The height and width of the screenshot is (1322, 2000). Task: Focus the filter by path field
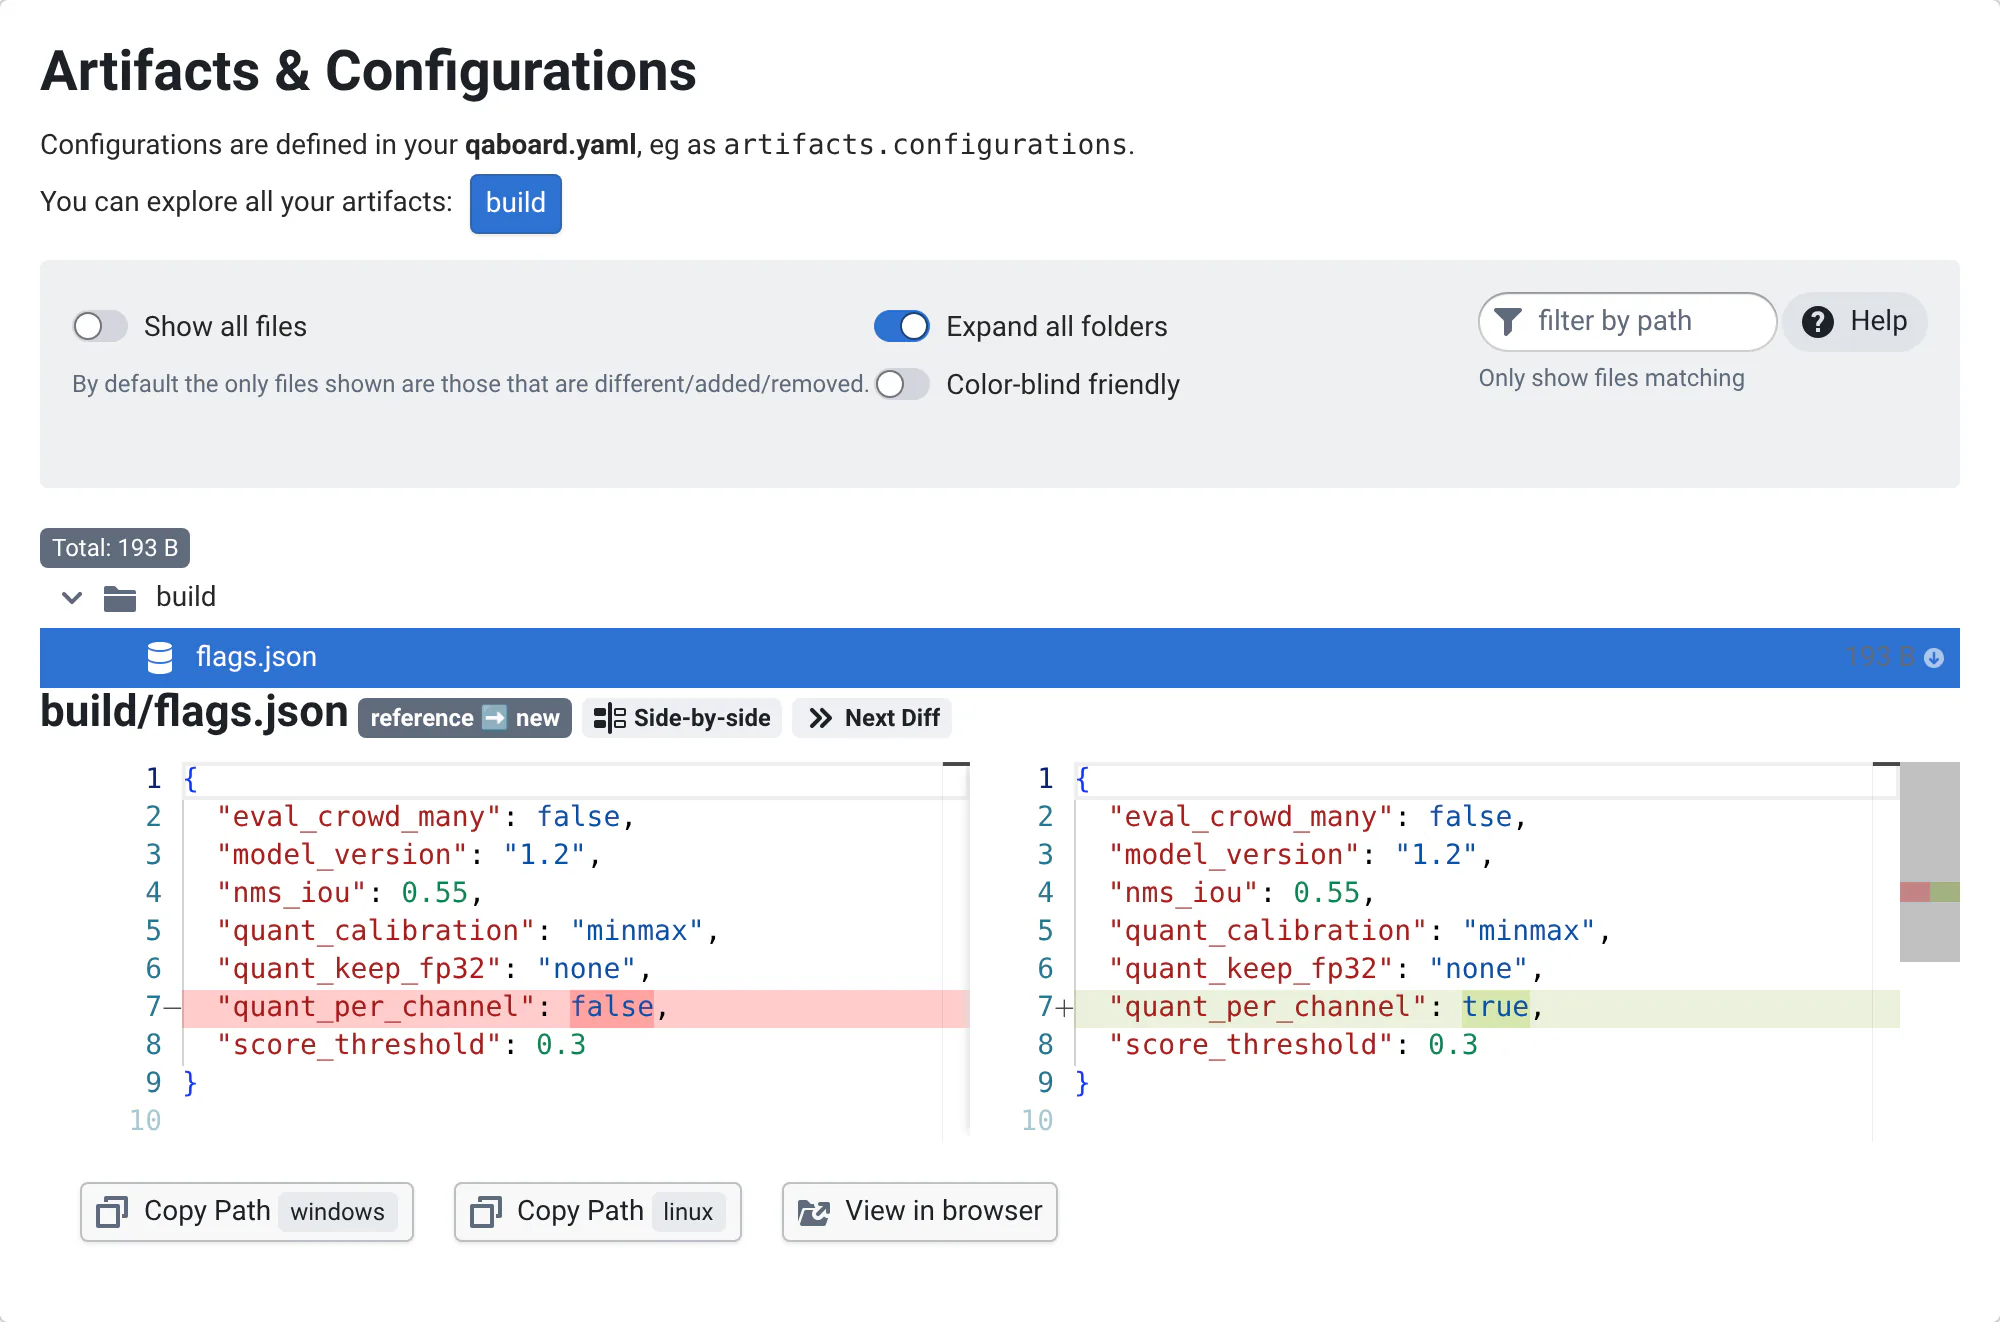(x=1627, y=321)
